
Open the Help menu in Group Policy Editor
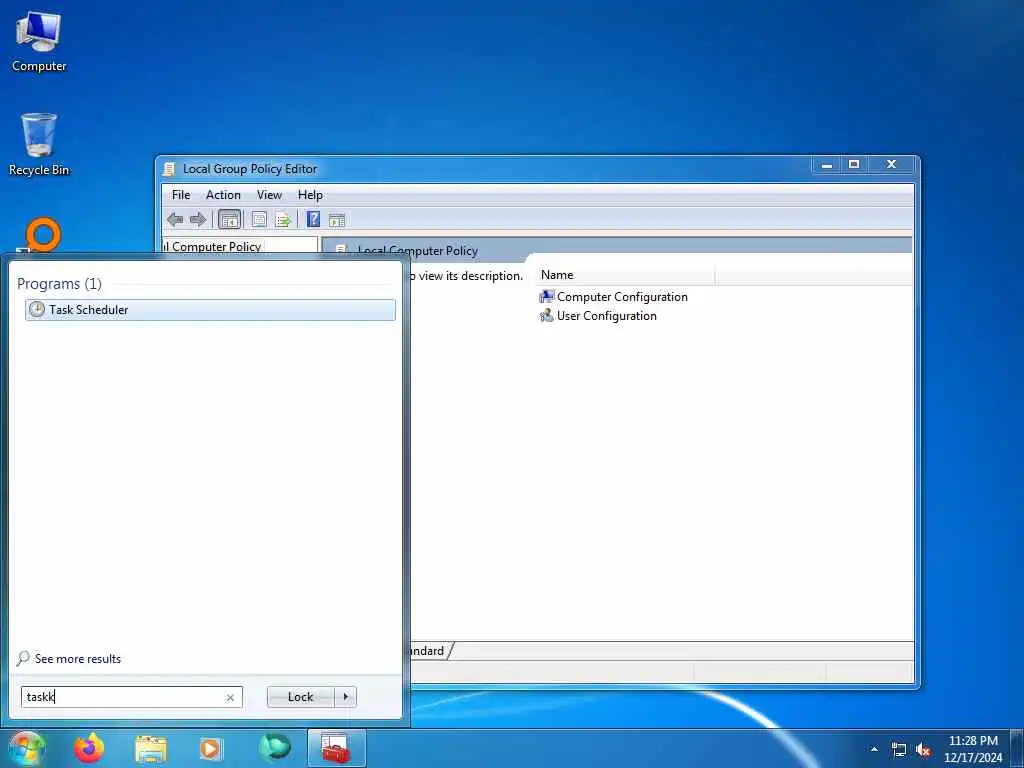310,195
